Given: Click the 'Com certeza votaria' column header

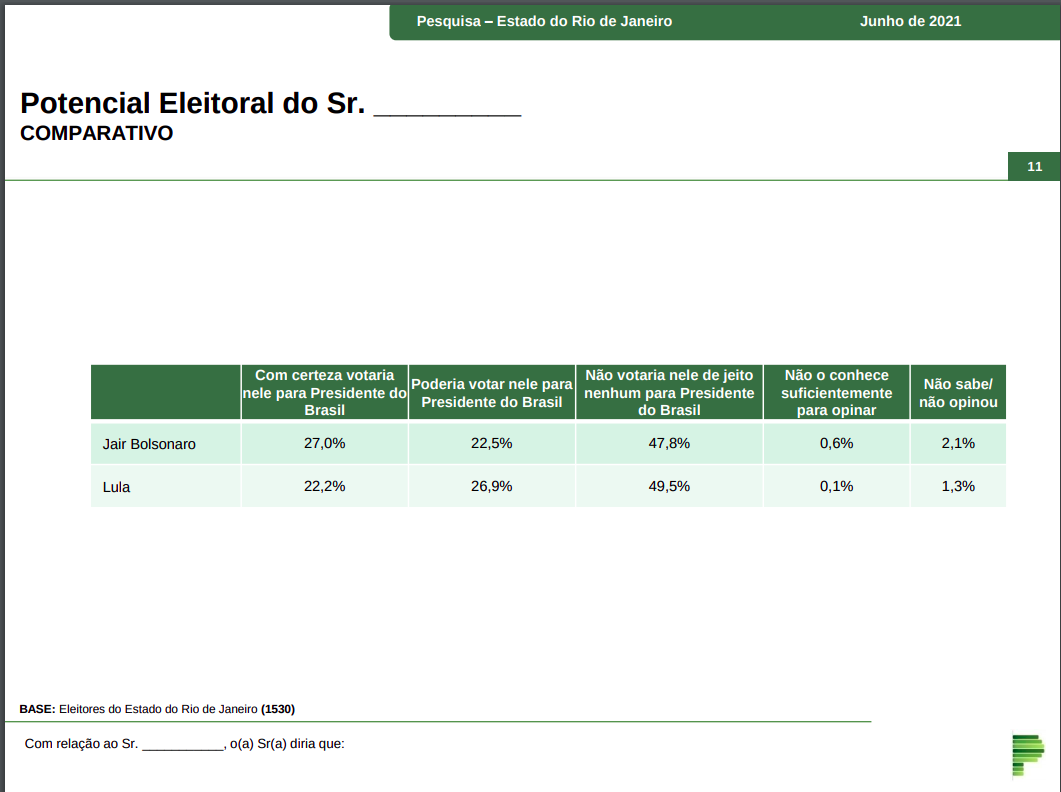Looking at the screenshot, I should point(324,392).
